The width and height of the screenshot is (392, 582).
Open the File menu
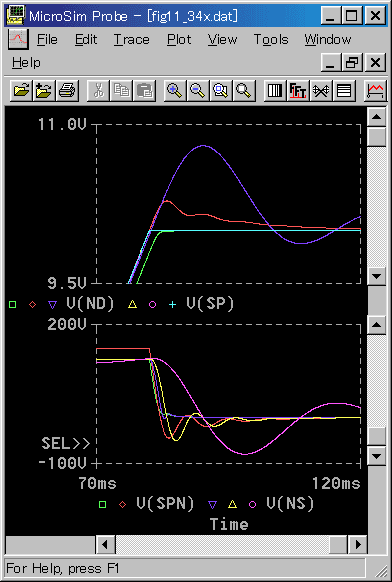coord(47,39)
